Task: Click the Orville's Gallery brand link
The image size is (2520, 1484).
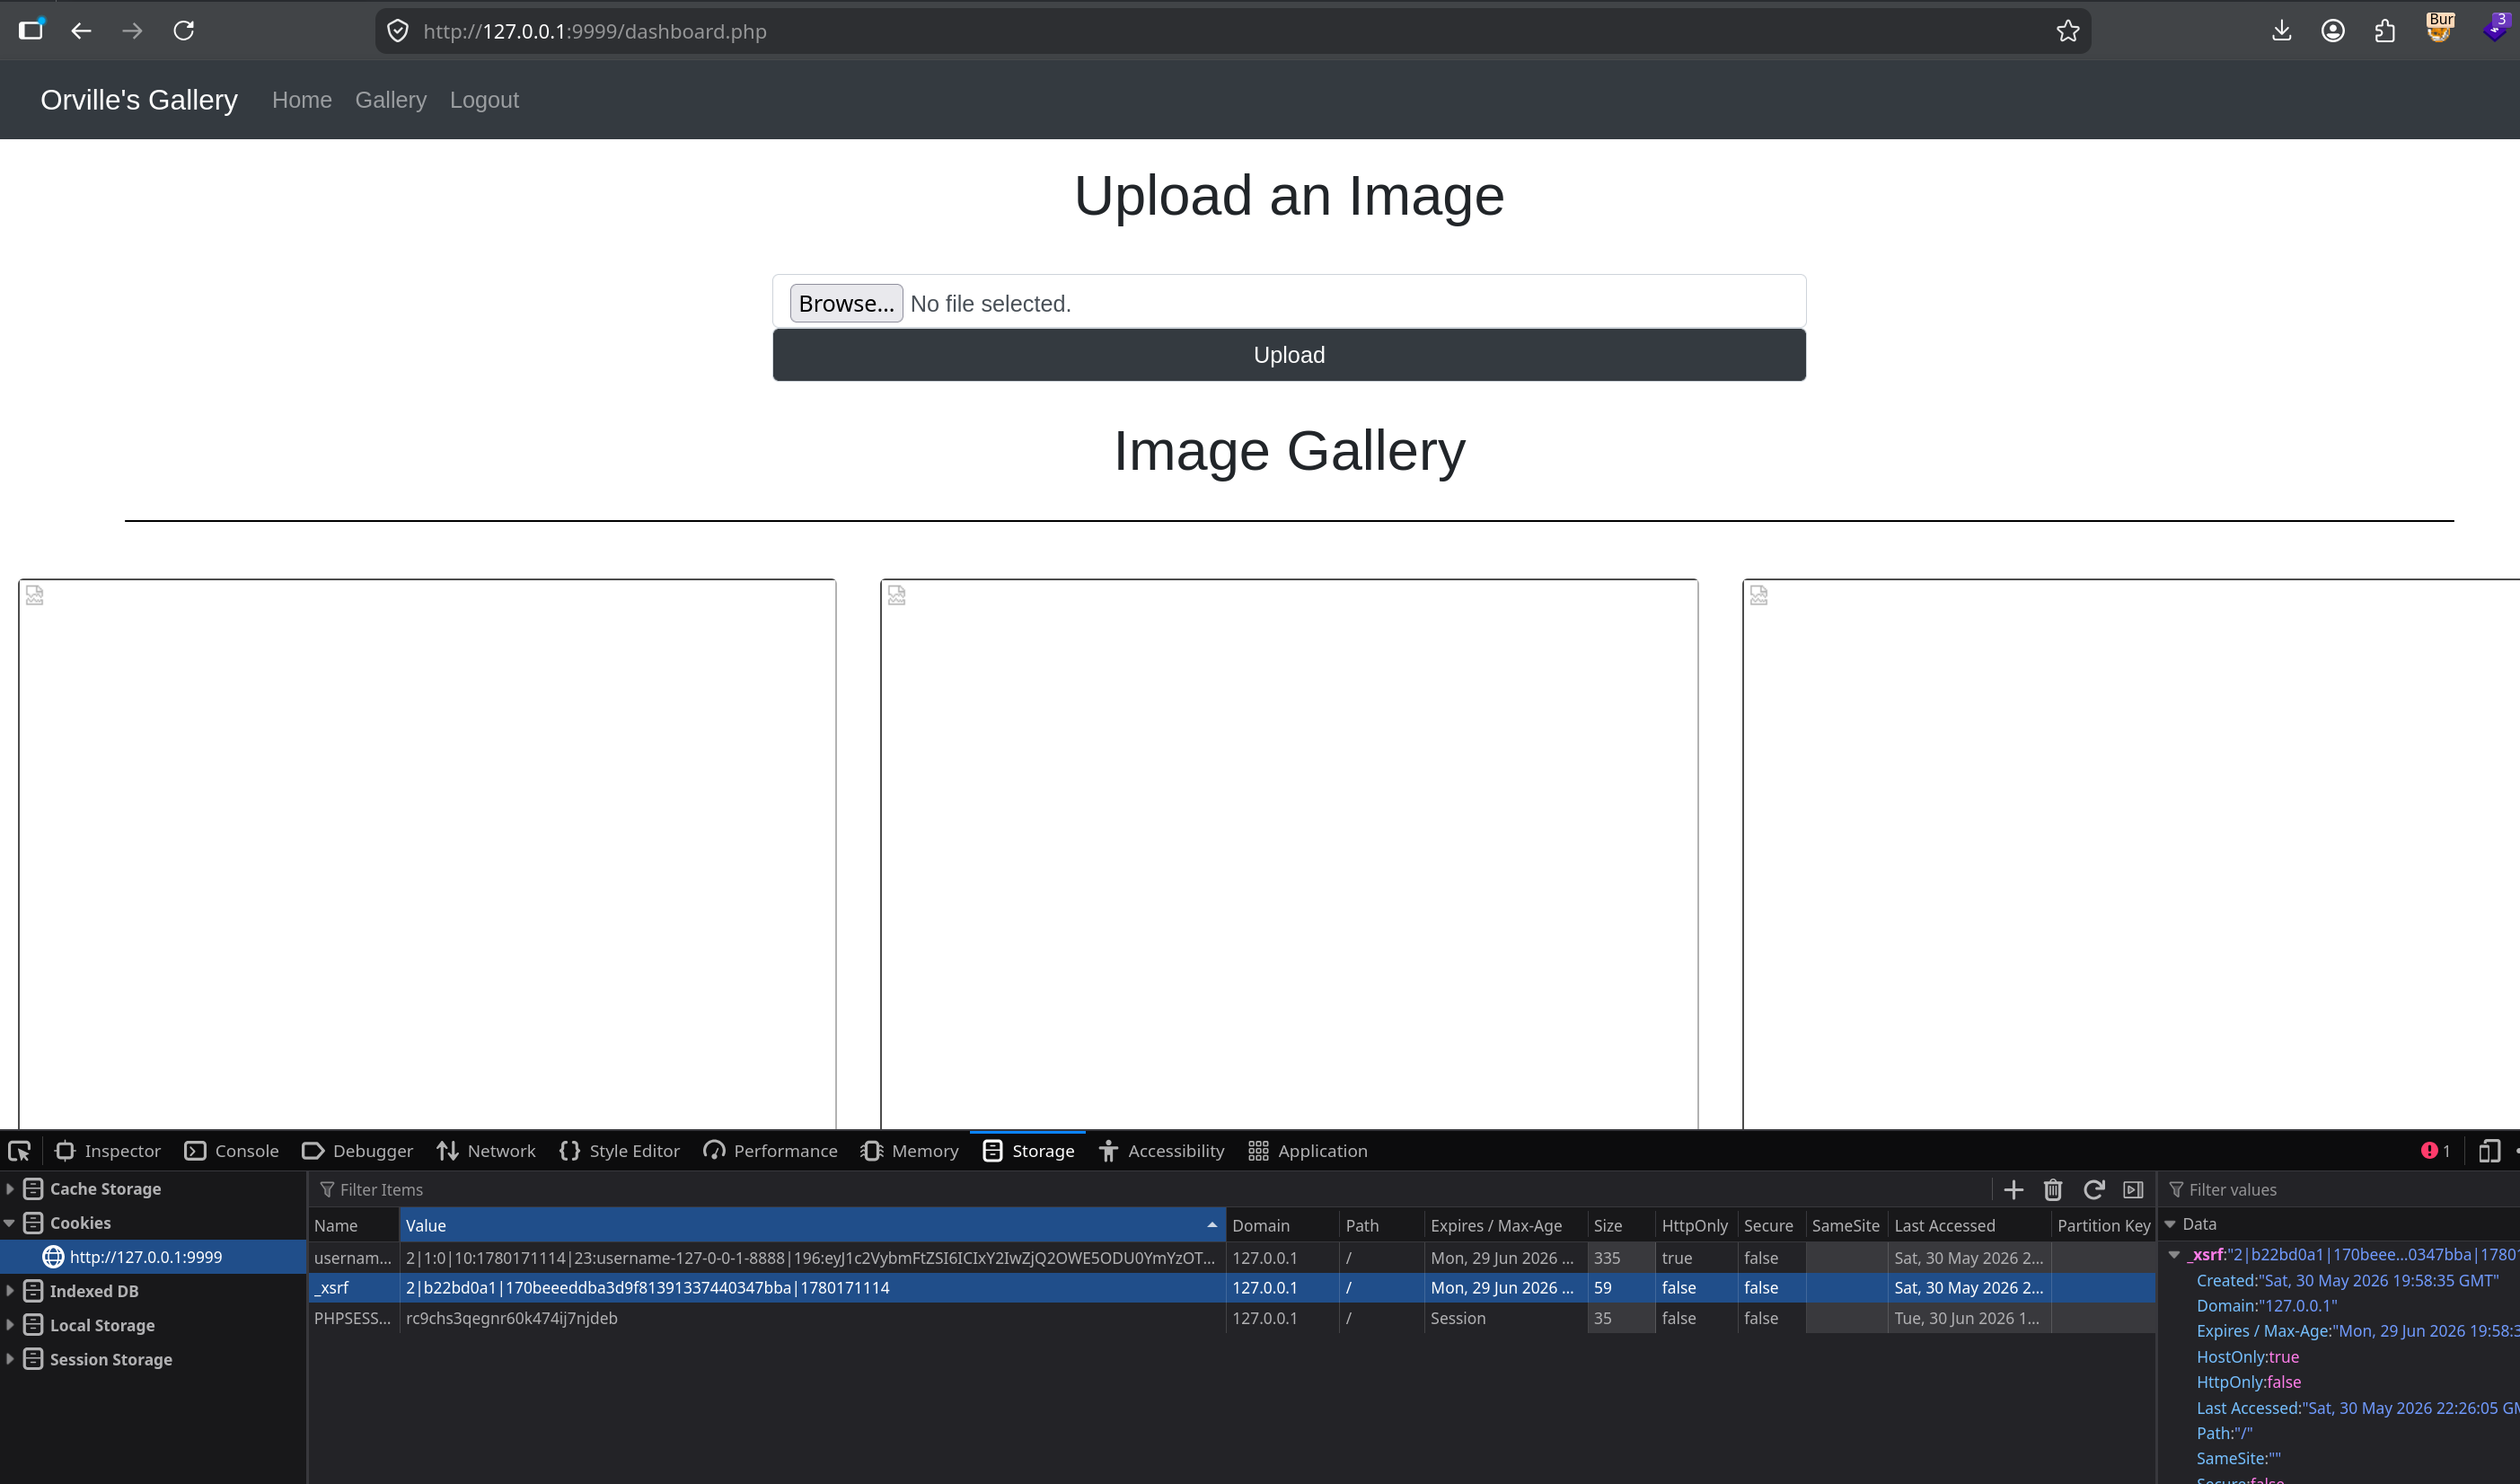Action: (x=139, y=100)
